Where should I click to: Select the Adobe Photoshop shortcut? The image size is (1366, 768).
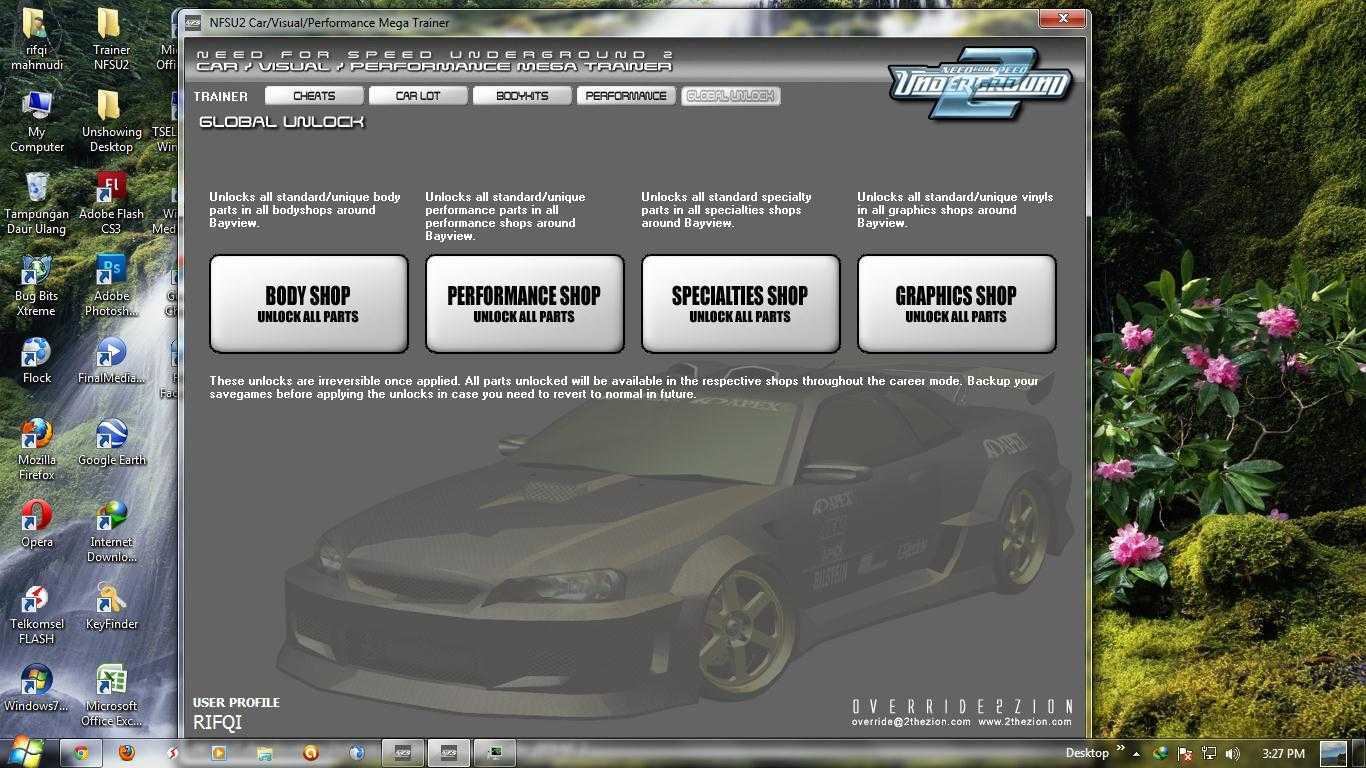[111, 286]
